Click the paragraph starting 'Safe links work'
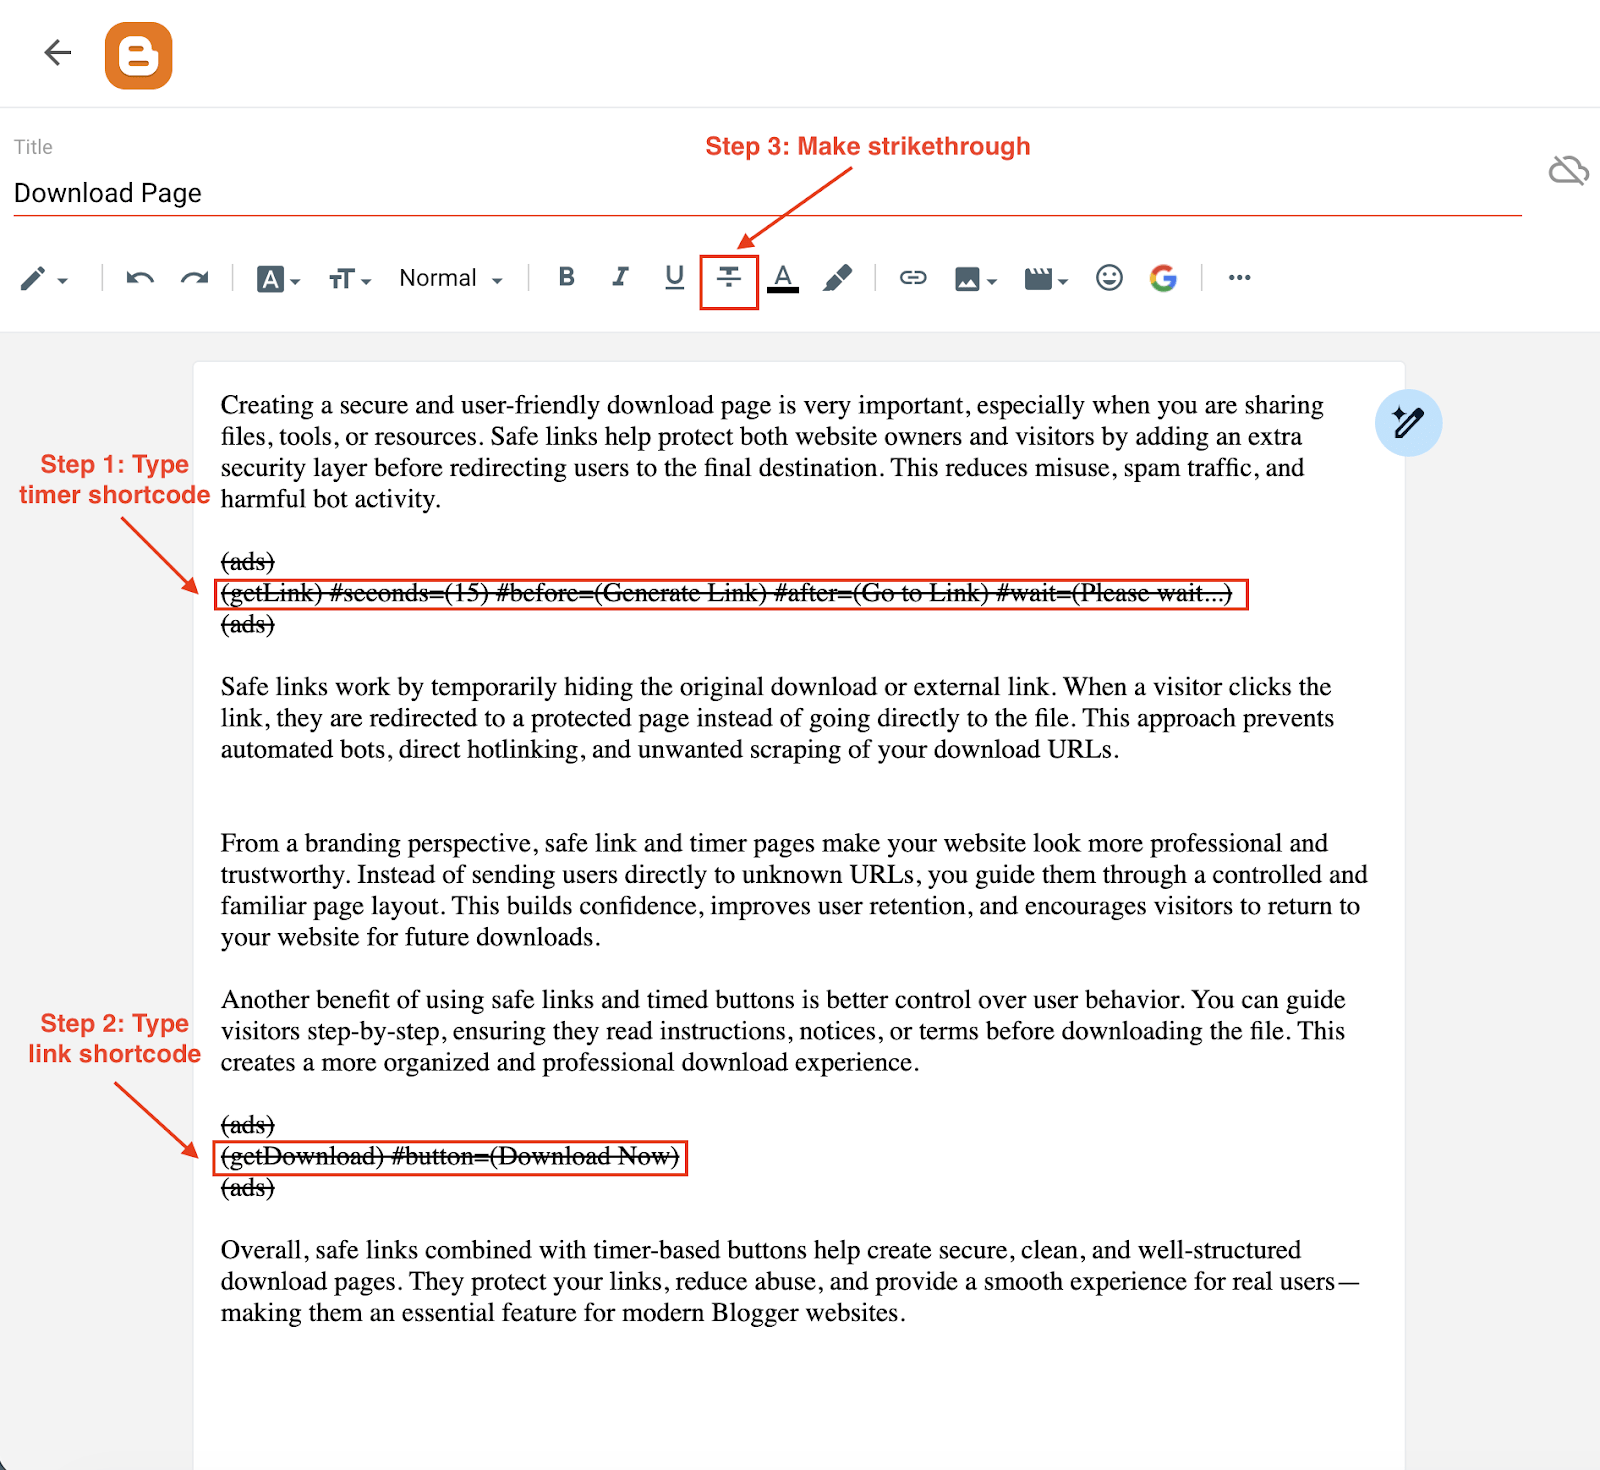 tap(777, 718)
